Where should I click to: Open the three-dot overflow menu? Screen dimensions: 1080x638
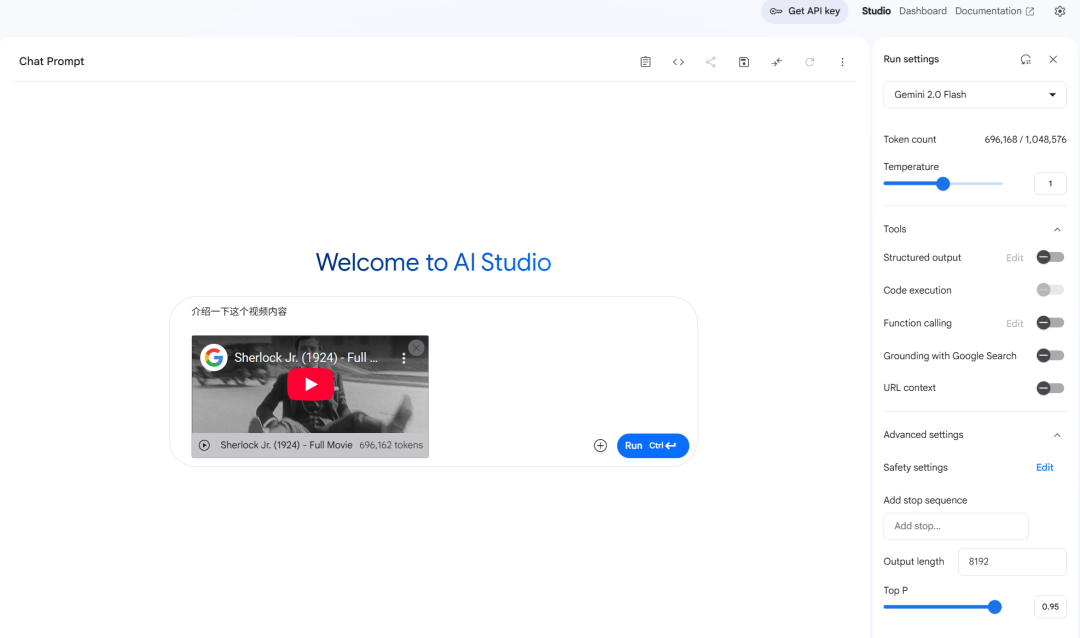tap(842, 61)
